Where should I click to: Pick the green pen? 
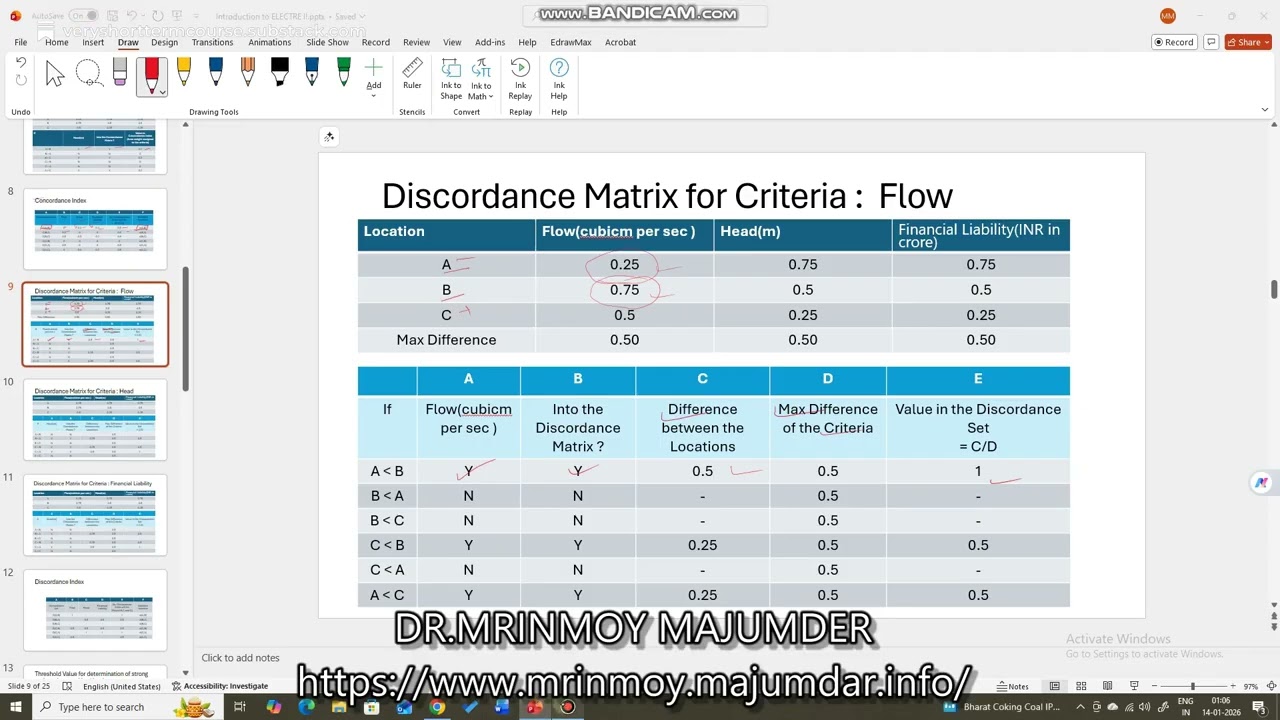pos(344,73)
